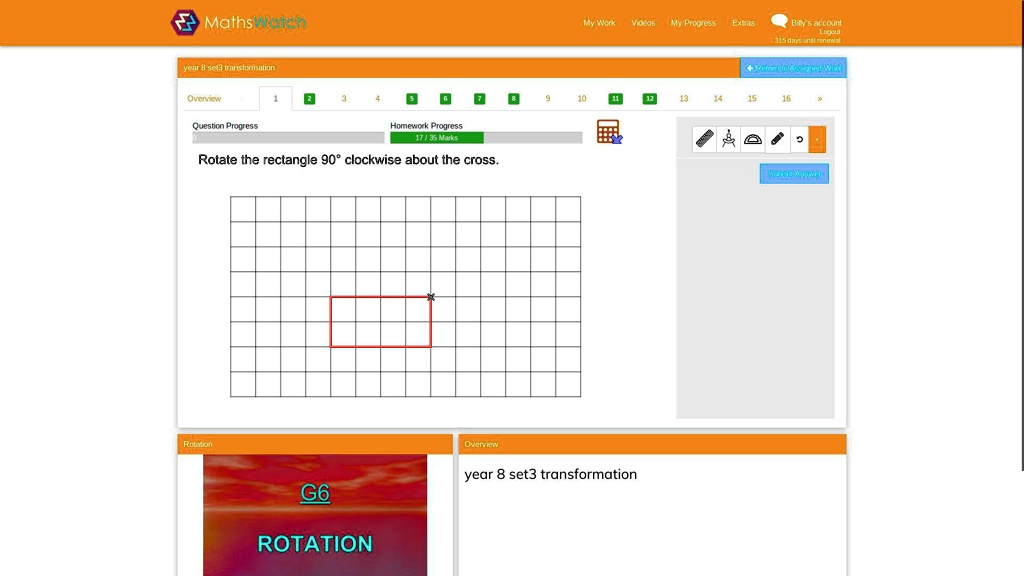1024x576 pixels.
Task: Select the protractor tool
Action: (753, 139)
